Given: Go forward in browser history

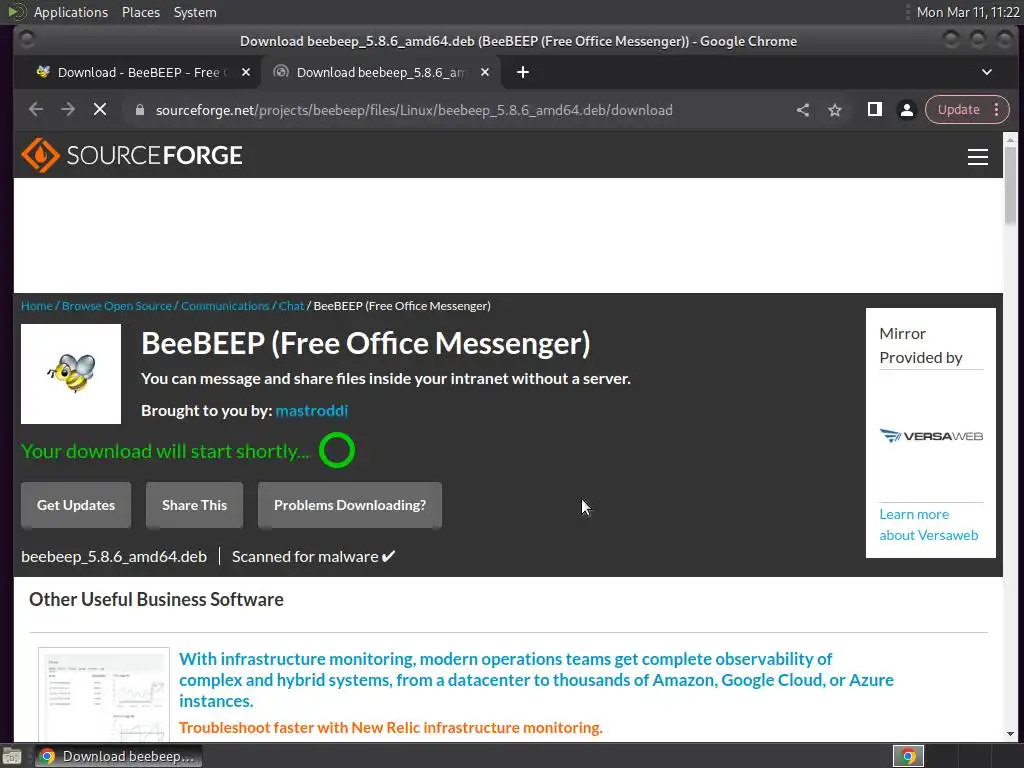Looking at the screenshot, I should [68, 110].
